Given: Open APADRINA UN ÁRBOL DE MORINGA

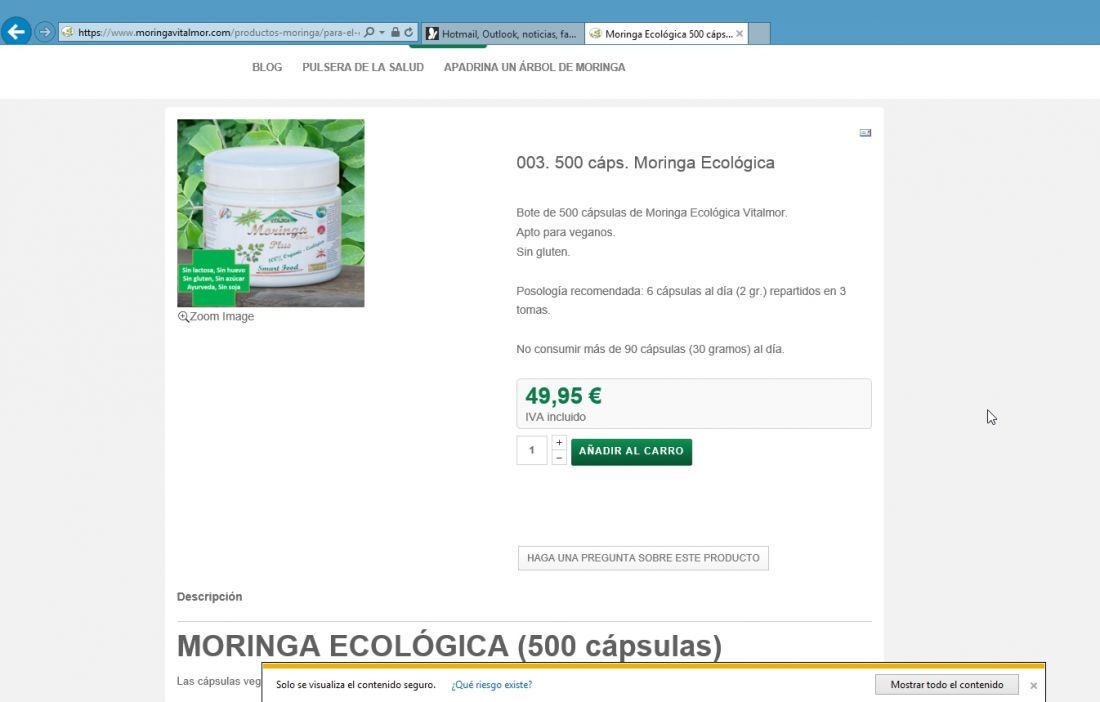Looking at the screenshot, I should tap(535, 67).
